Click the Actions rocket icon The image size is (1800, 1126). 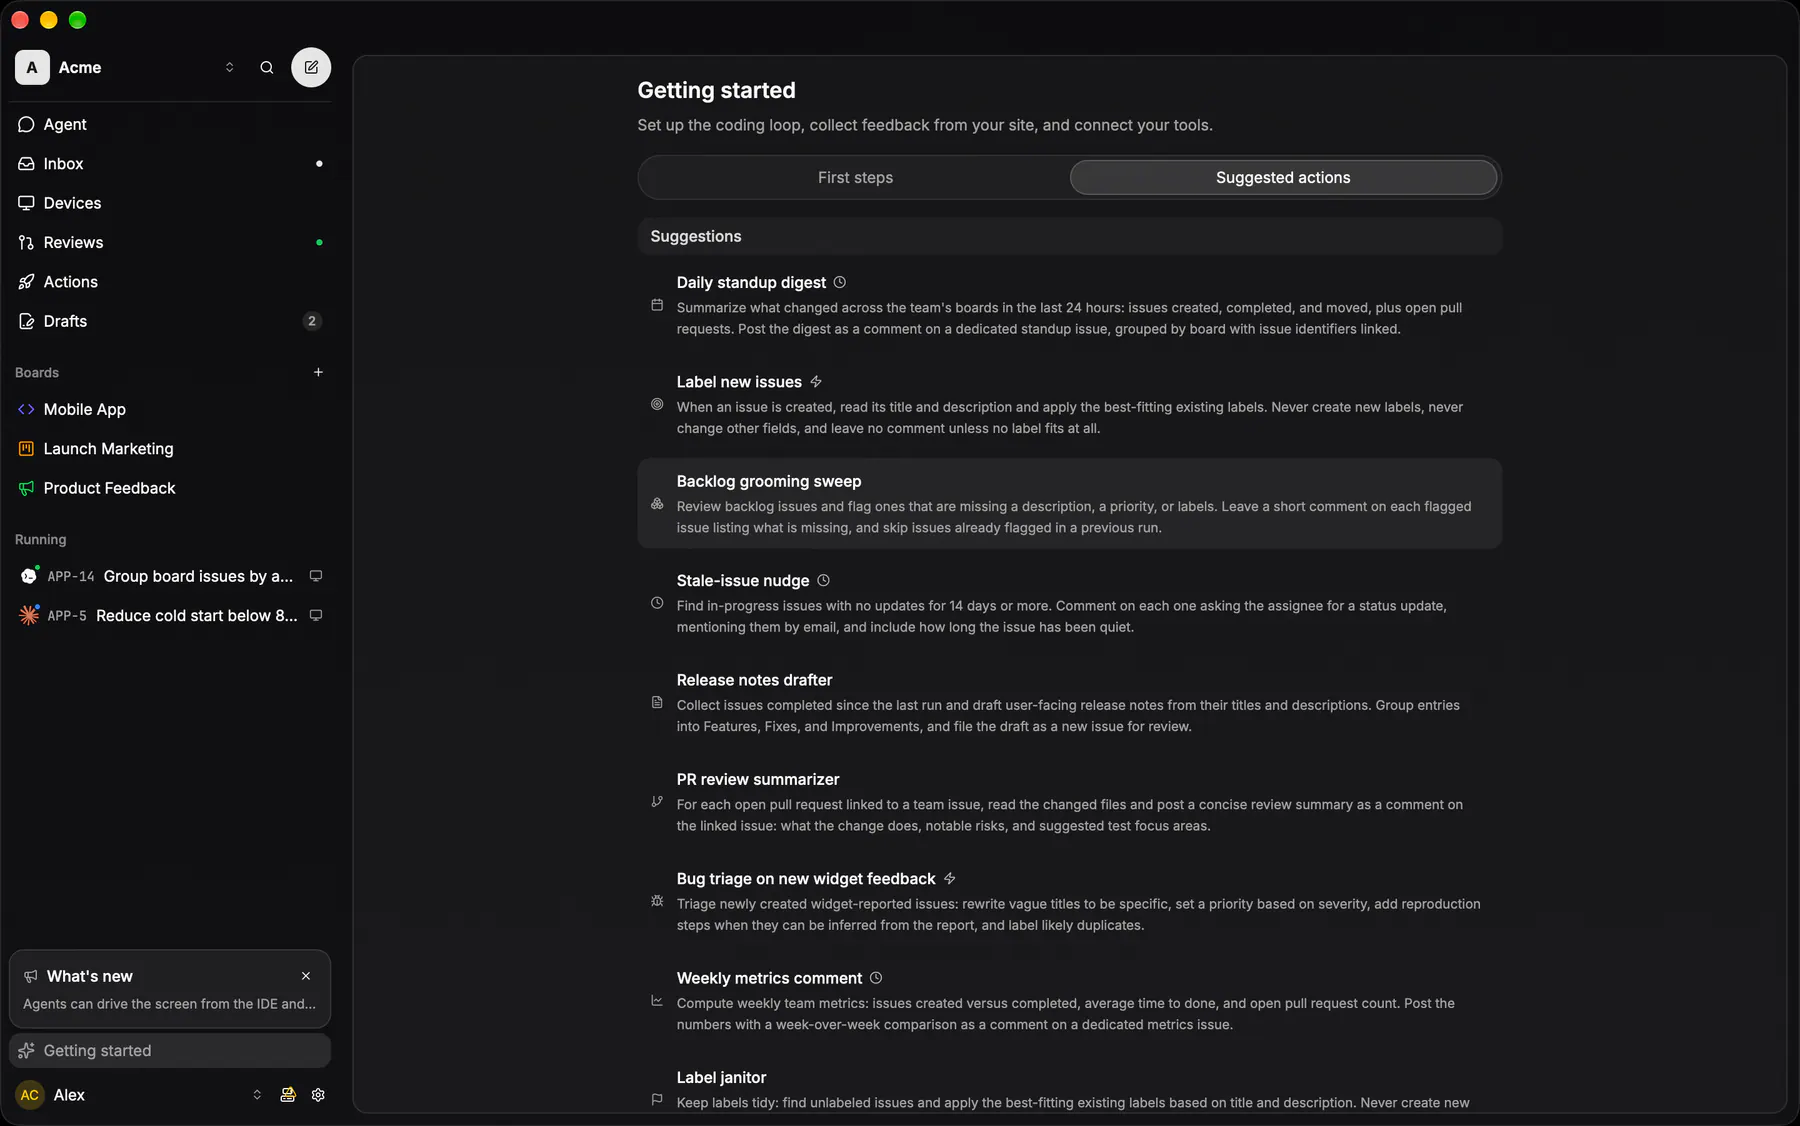[x=26, y=282]
